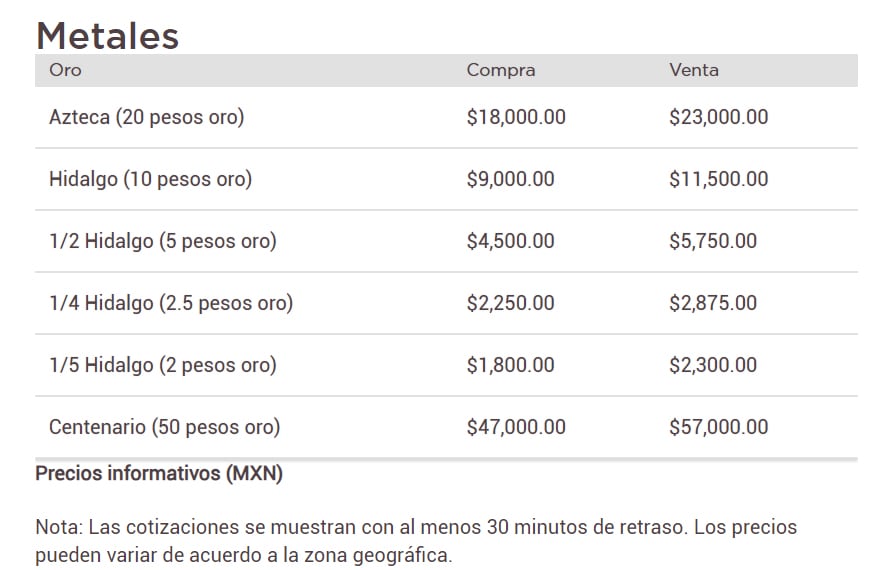
Task: Click the Azteca purchase price $18,000.00
Action: point(516,117)
